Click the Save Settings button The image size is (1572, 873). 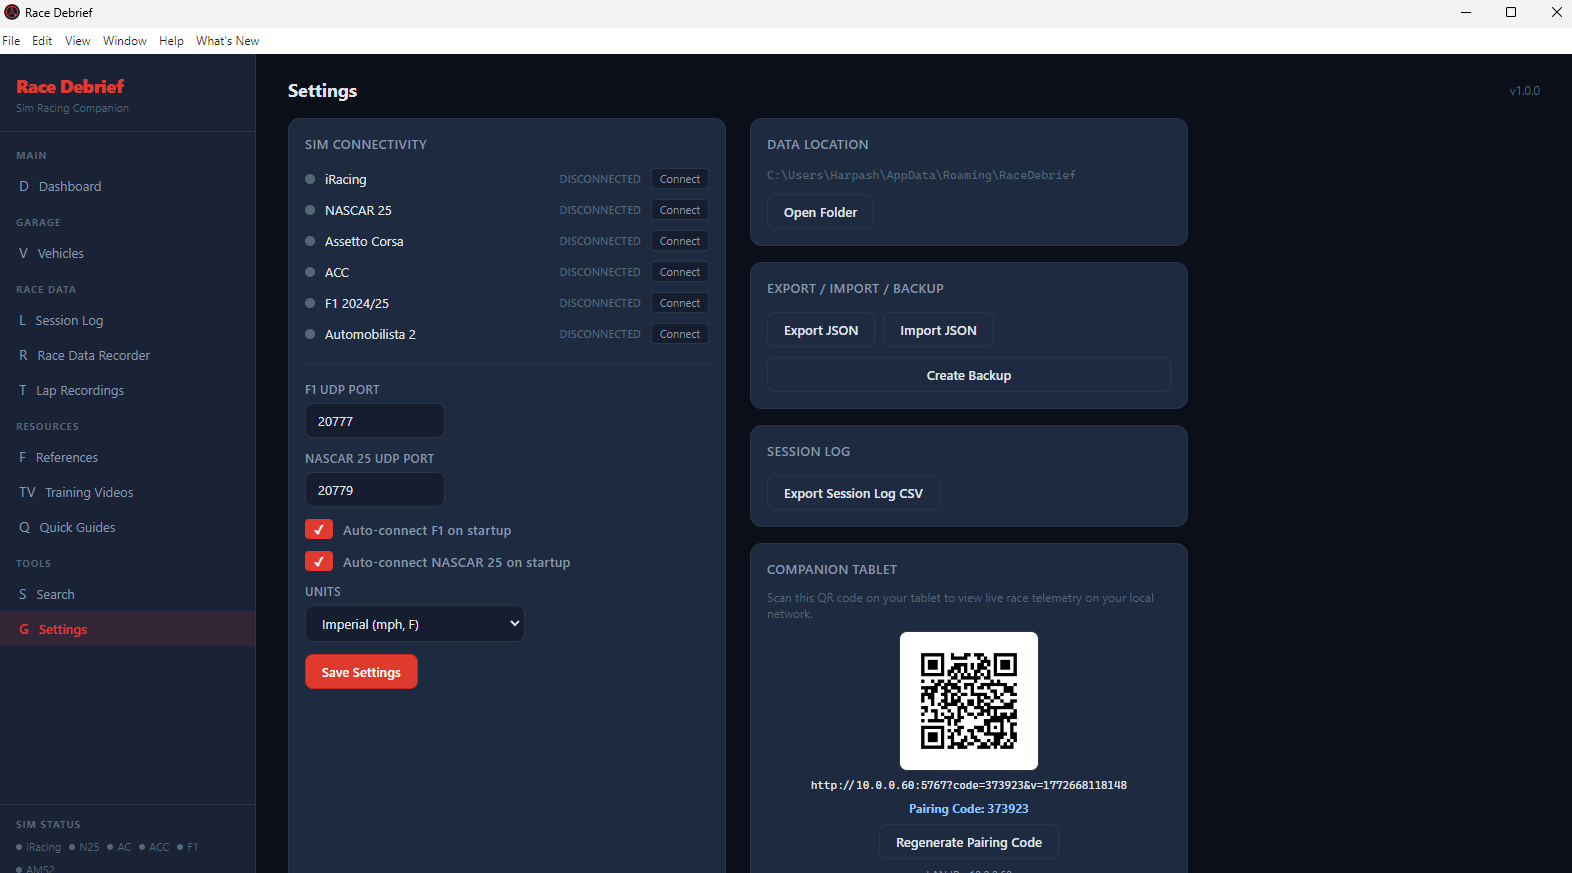coord(361,672)
